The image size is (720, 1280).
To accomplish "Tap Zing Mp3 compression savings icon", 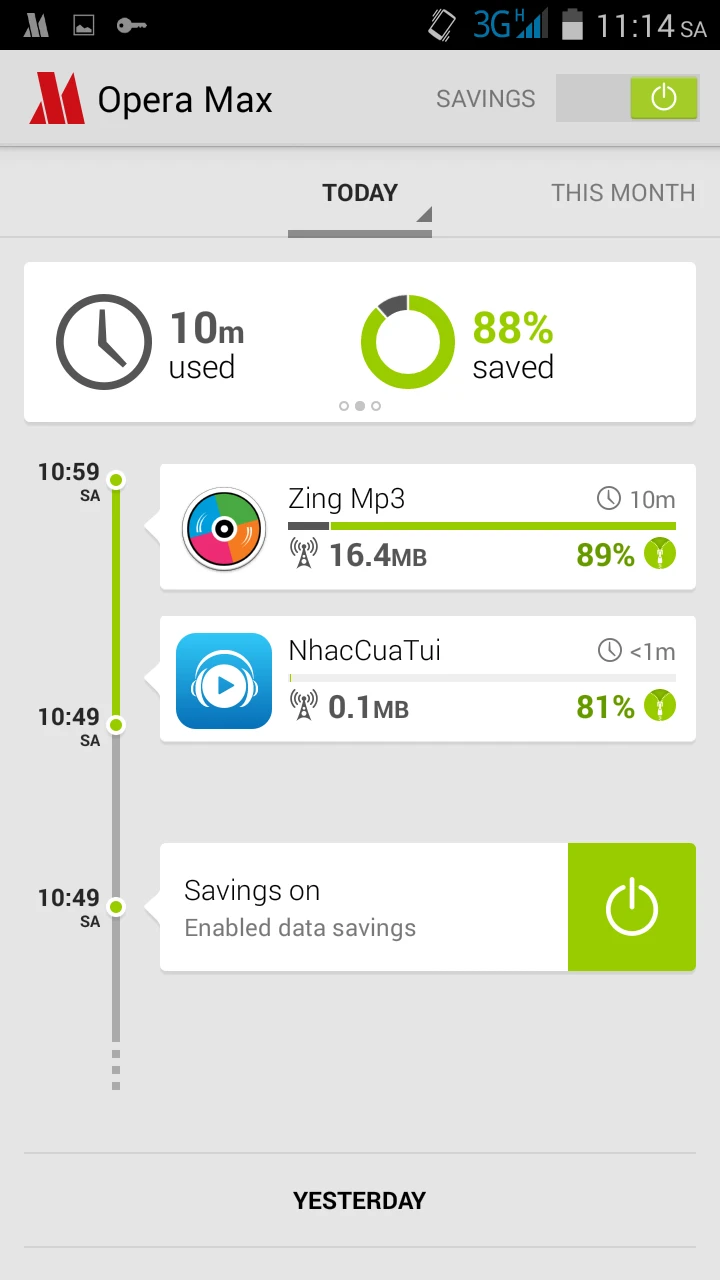I will pyautogui.click(x=660, y=554).
